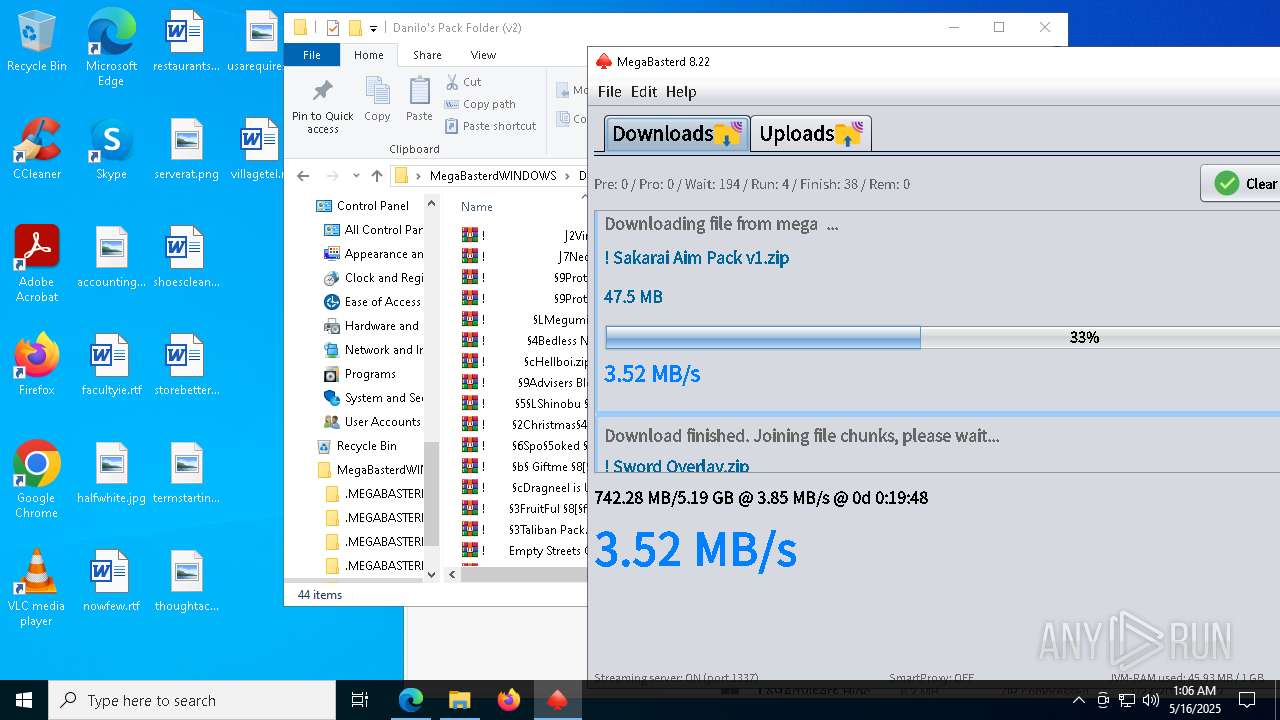Image resolution: width=1280 pixels, height=720 pixels.
Task: Go back in File Explorer navigation
Action: click(303, 176)
